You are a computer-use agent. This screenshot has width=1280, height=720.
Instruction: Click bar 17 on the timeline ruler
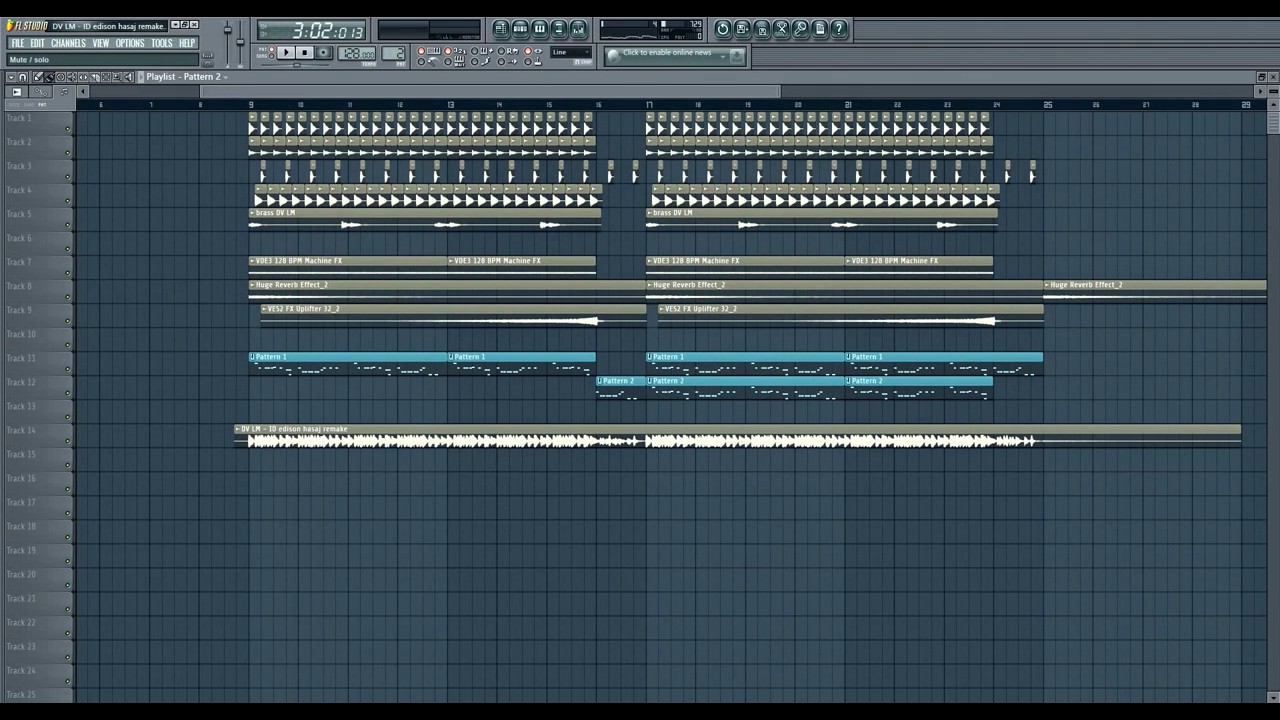tap(649, 104)
